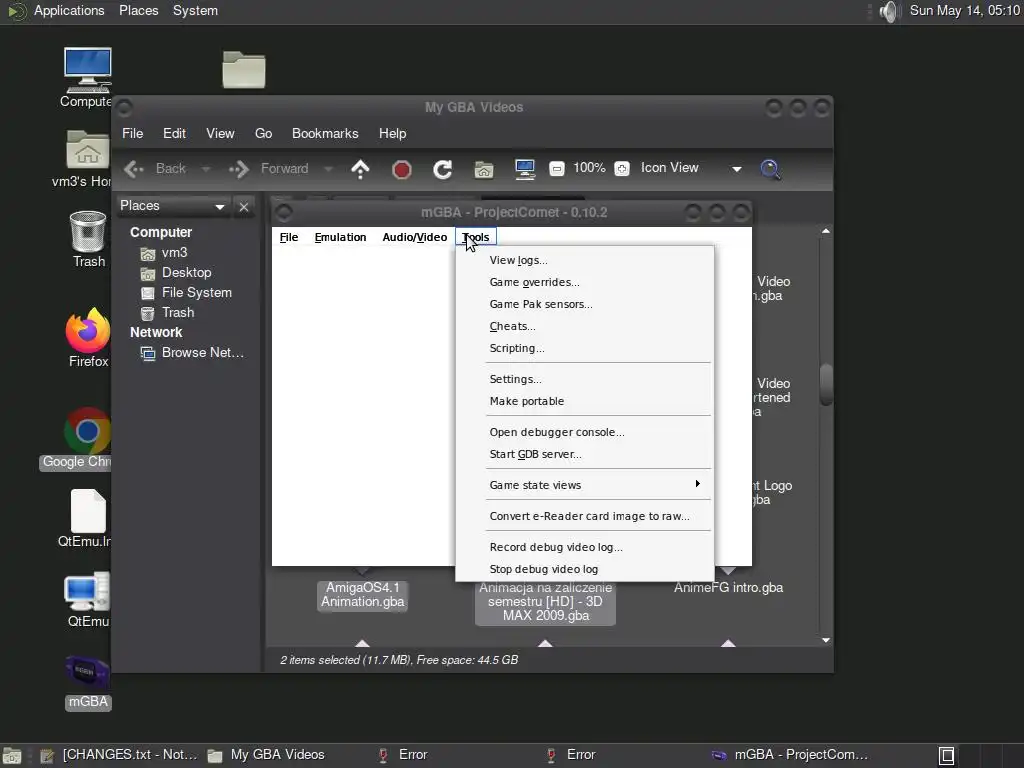
Task: Open the Places sidebar dropdown
Action: coord(173,206)
